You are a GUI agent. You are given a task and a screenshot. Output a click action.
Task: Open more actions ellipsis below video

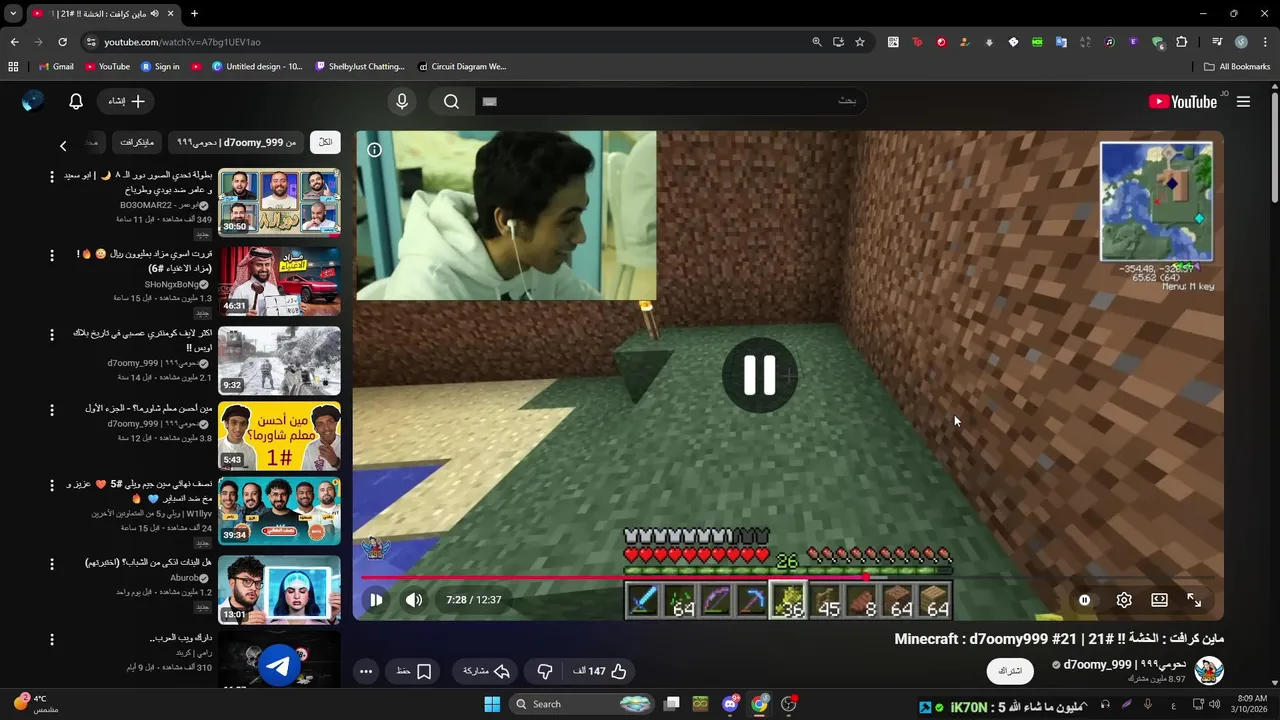coord(366,671)
